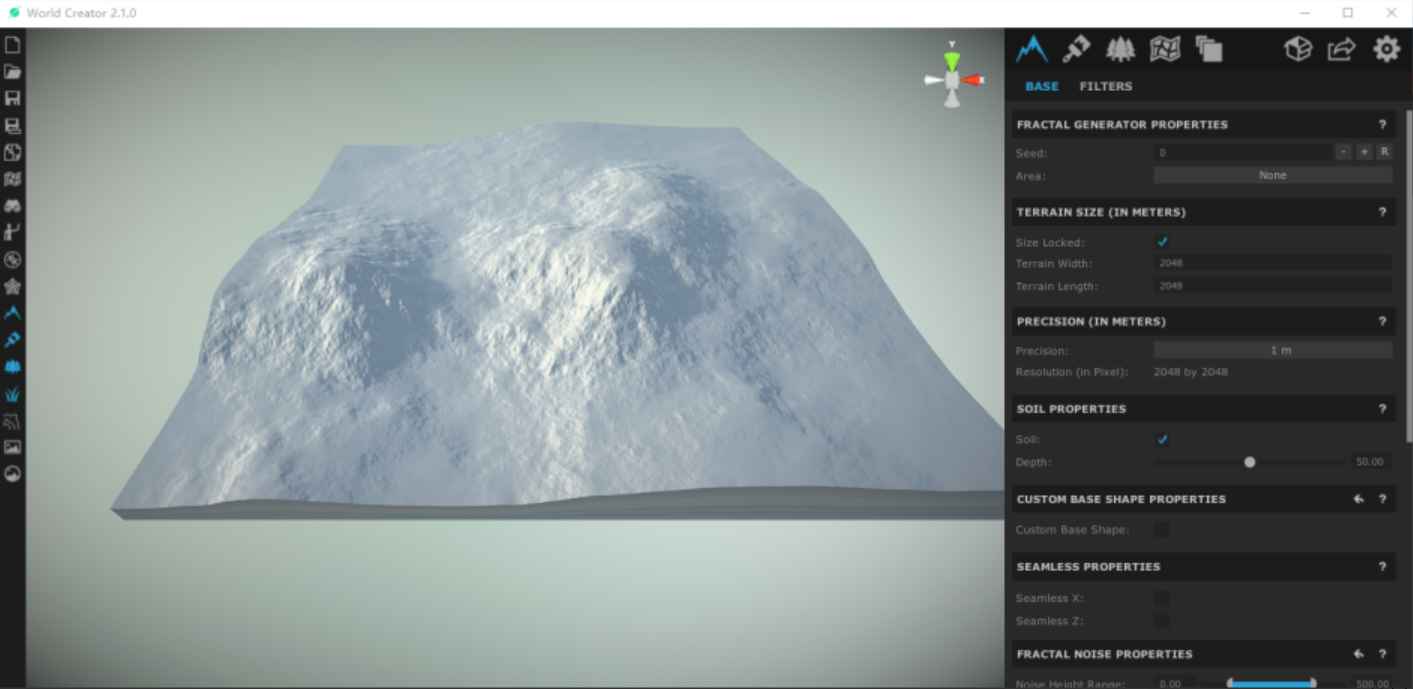Click the R button to randomize Seed

point(1384,151)
